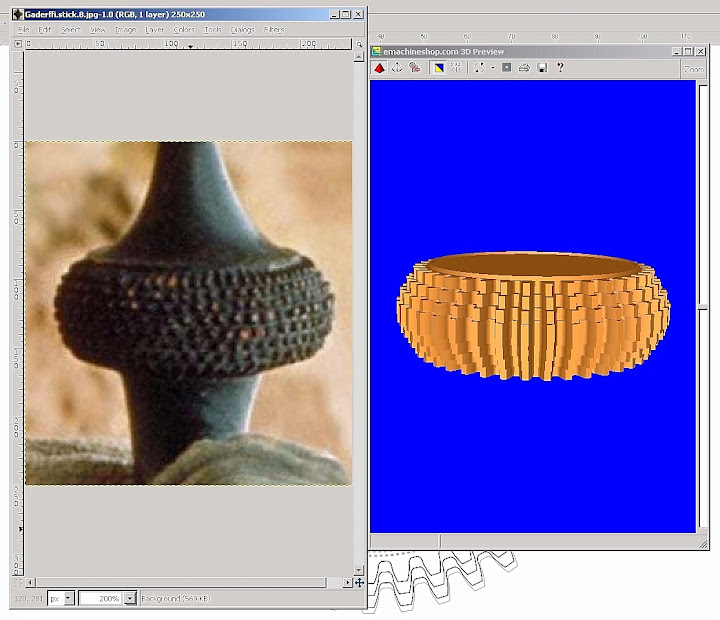Click the gray square icon in 3D Preview
Viewport: 720px width, 620px height.
506,68
